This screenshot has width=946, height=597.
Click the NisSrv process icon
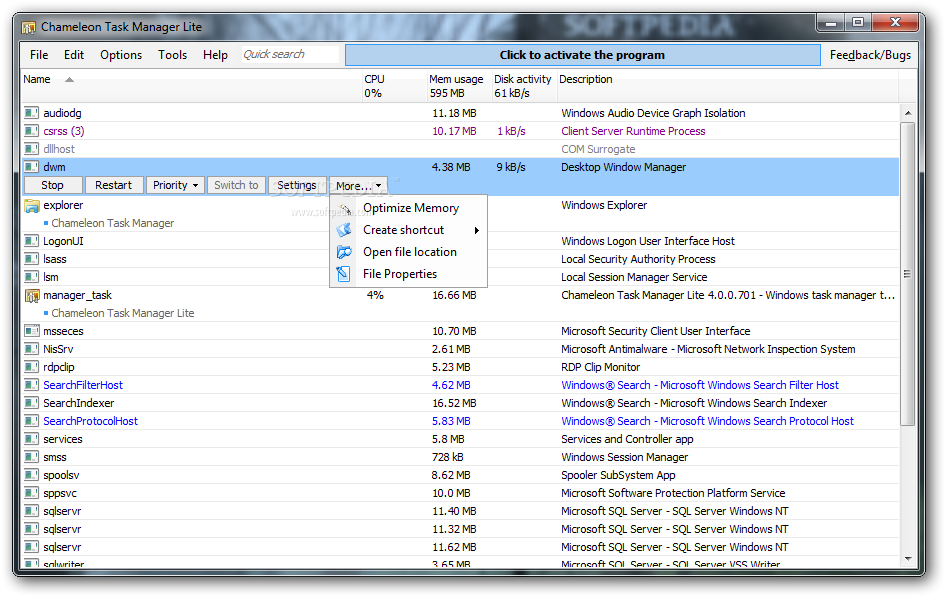(x=31, y=349)
